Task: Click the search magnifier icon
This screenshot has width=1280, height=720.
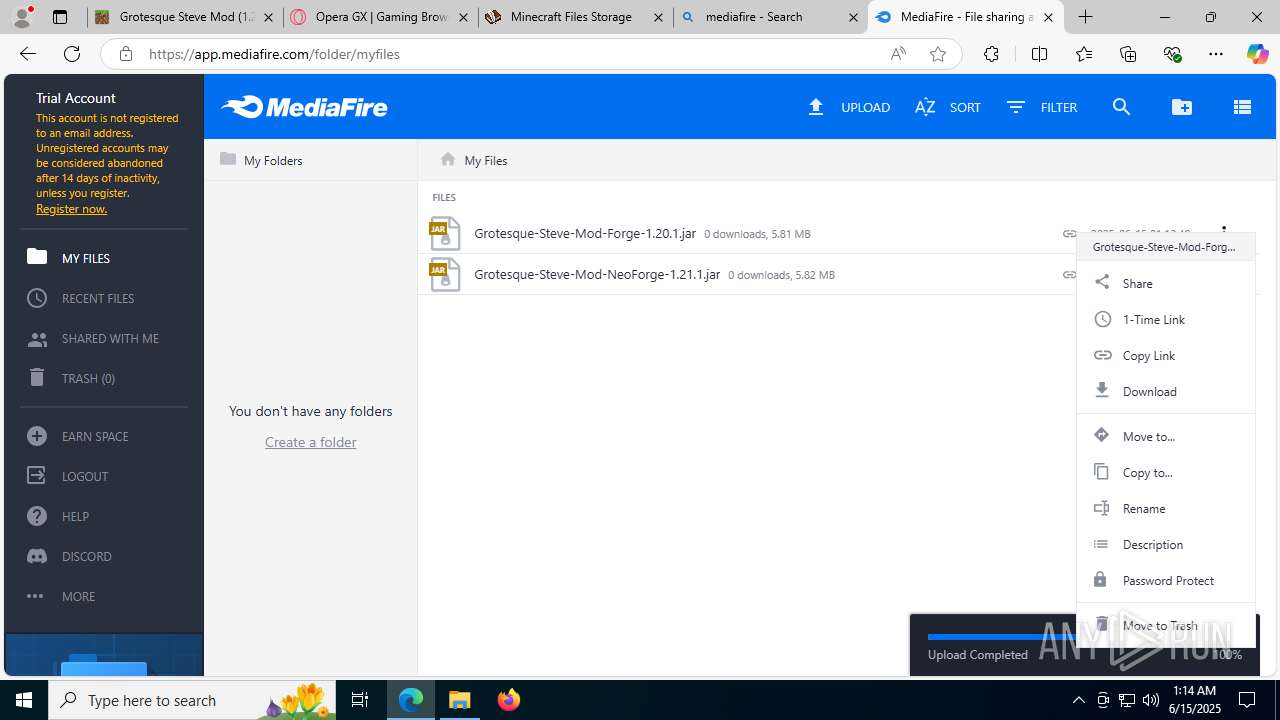Action: point(1121,107)
